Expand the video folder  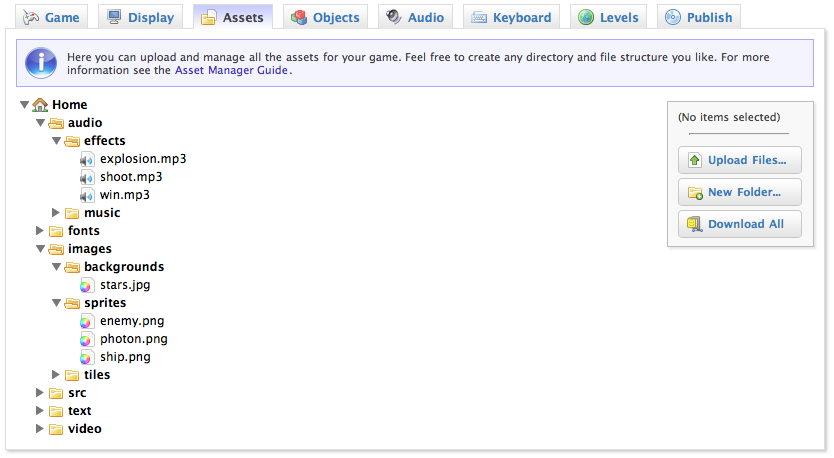coord(40,429)
